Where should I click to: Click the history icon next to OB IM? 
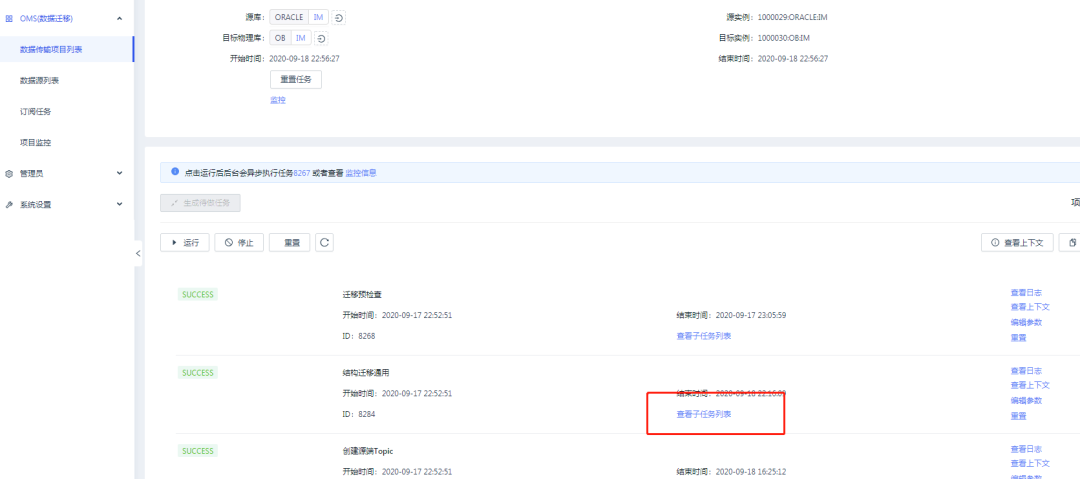(321, 38)
